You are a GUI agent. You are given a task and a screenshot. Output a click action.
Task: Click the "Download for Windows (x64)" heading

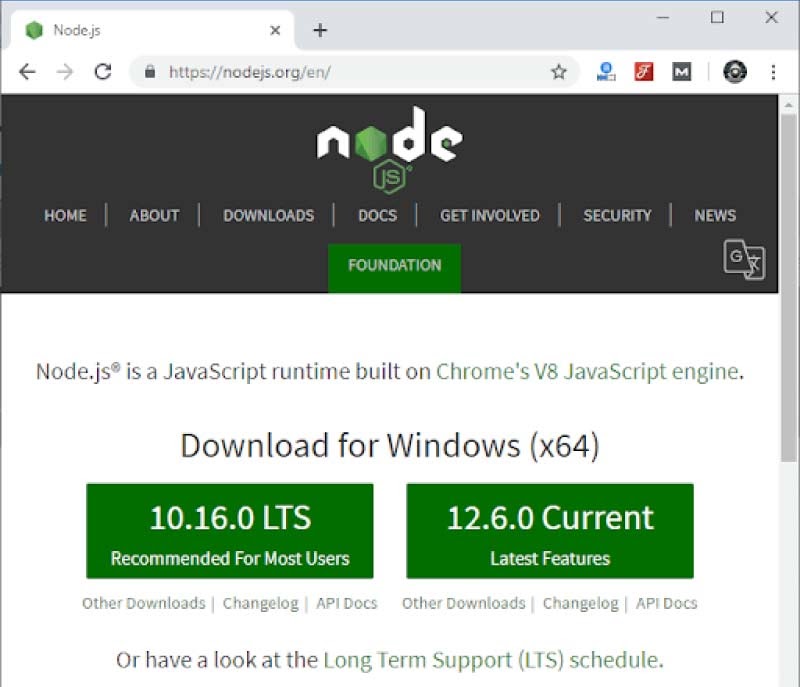[x=390, y=446]
